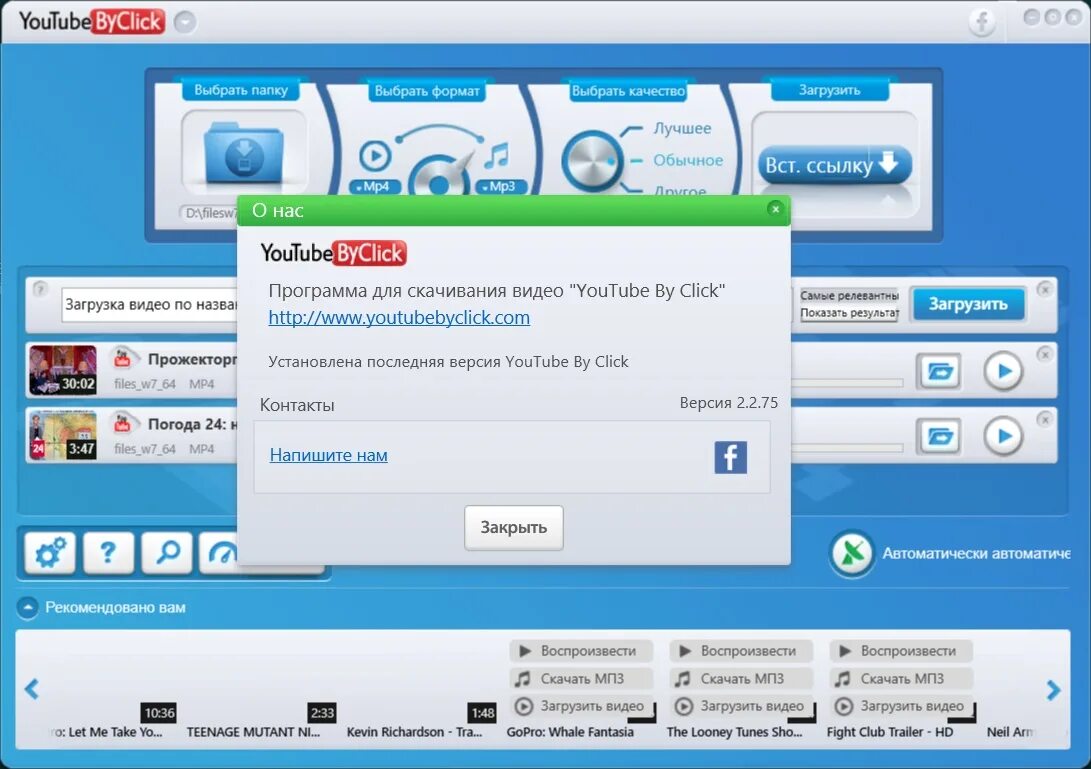Click Загрузить видео for GoPro: Whale Fantasia
1091x769 pixels.
coord(581,706)
